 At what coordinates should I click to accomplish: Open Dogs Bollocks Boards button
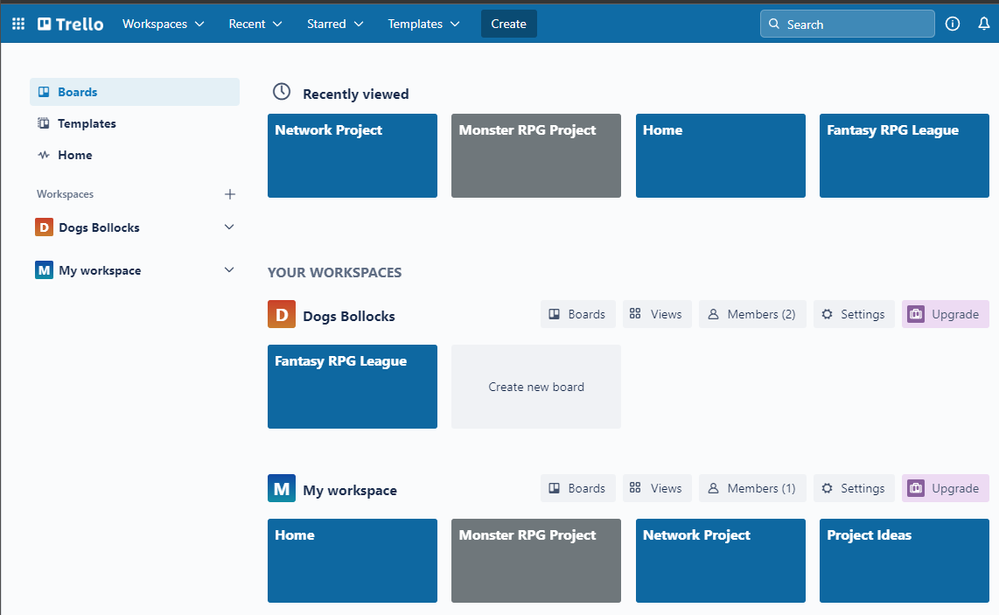click(578, 314)
